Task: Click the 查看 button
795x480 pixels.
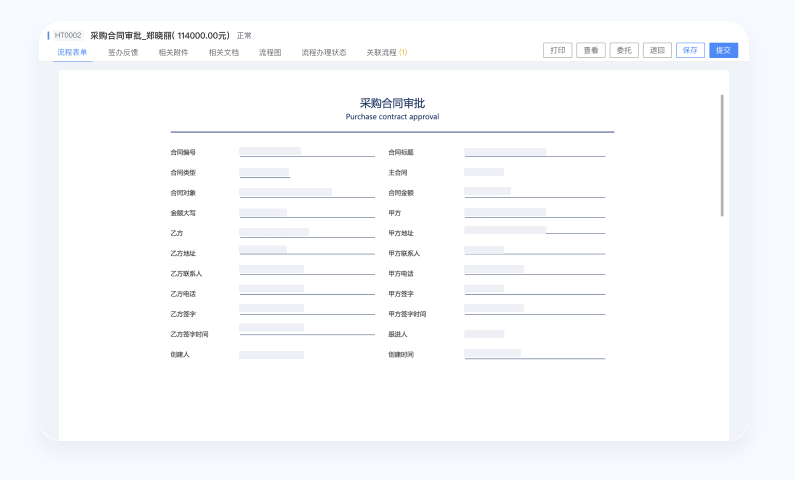Action: 591,50
